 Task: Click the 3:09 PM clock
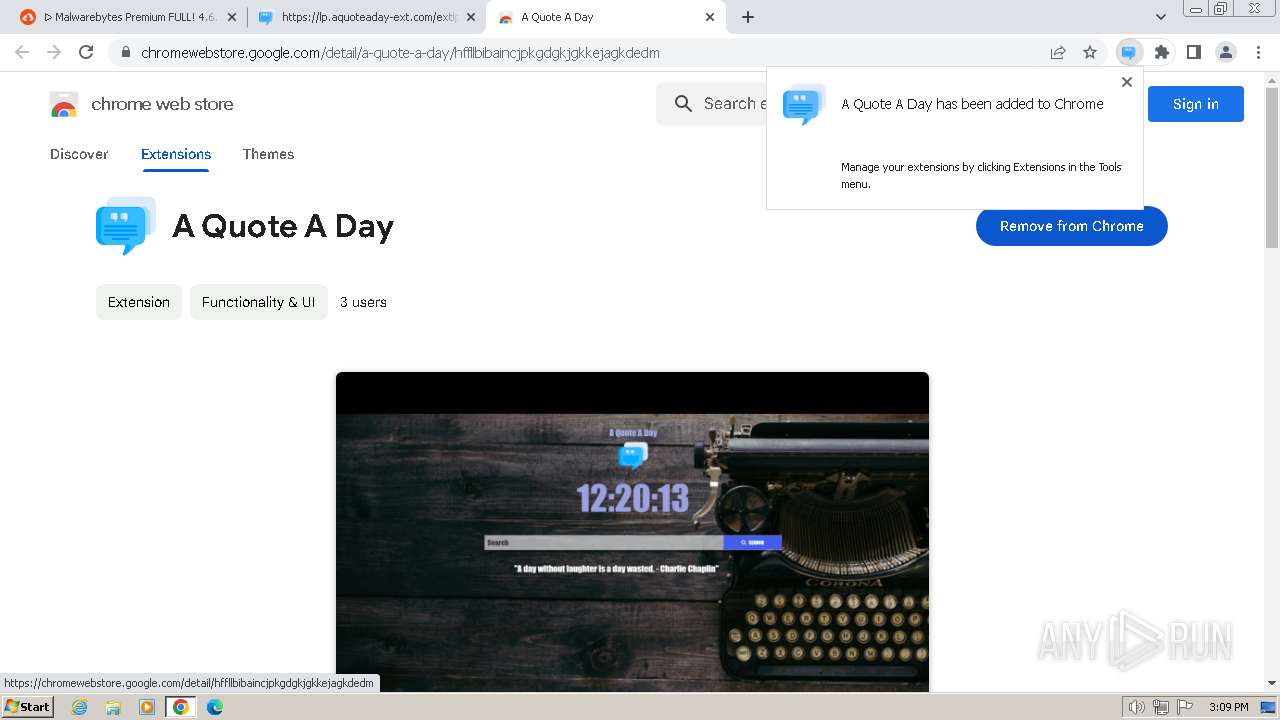(1228, 707)
